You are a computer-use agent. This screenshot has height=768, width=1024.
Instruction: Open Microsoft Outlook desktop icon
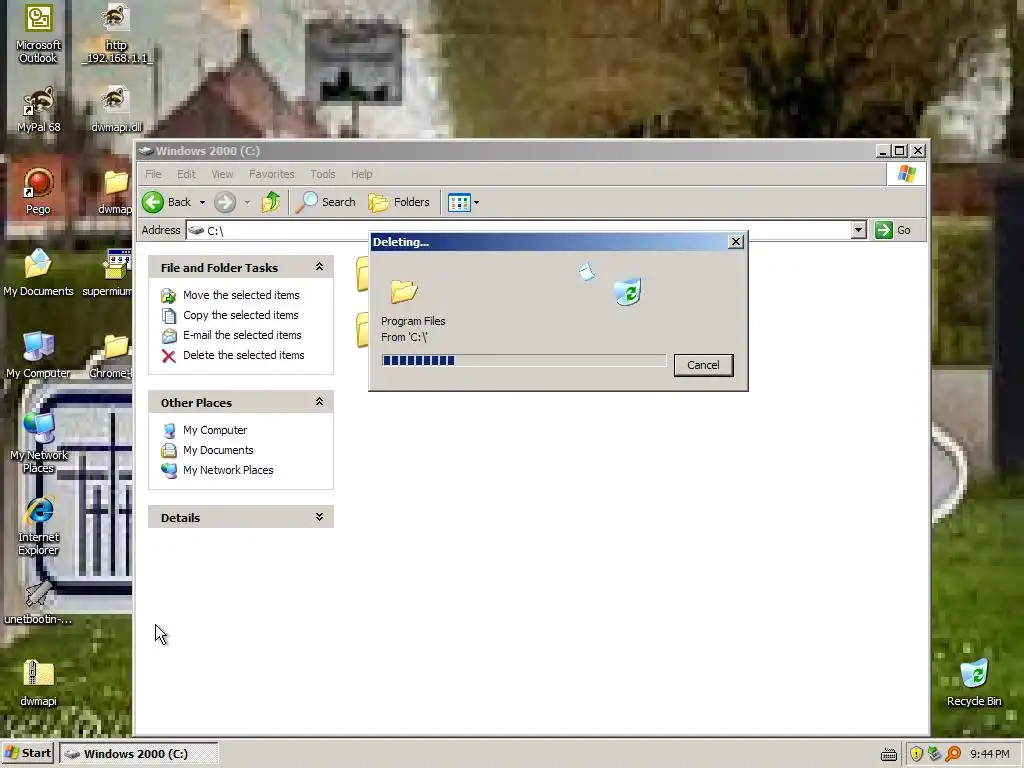point(39,34)
